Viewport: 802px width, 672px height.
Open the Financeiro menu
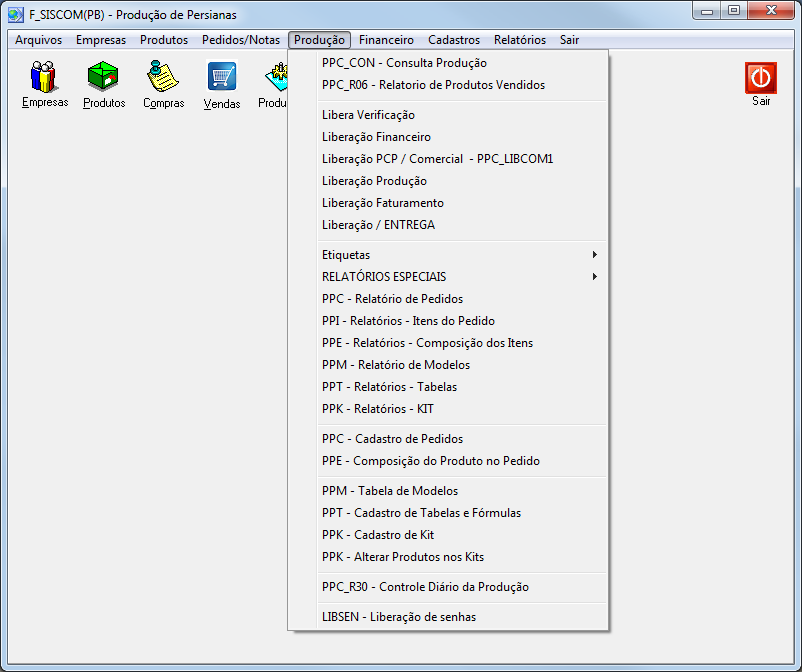click(386, 40)
